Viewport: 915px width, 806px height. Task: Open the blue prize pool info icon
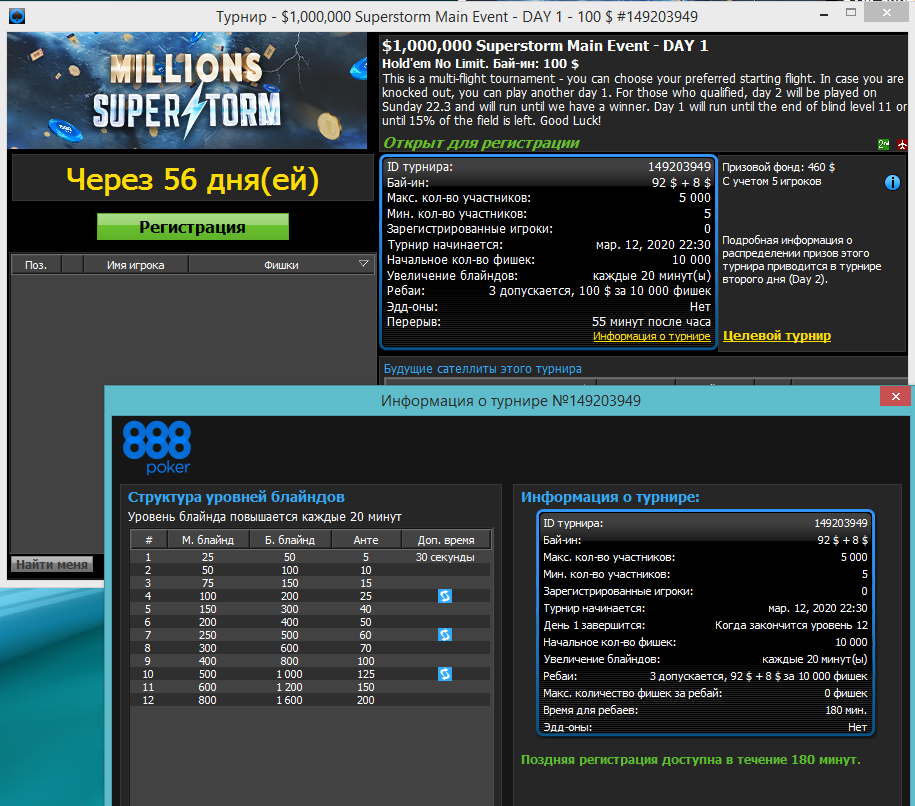[892, 183]
